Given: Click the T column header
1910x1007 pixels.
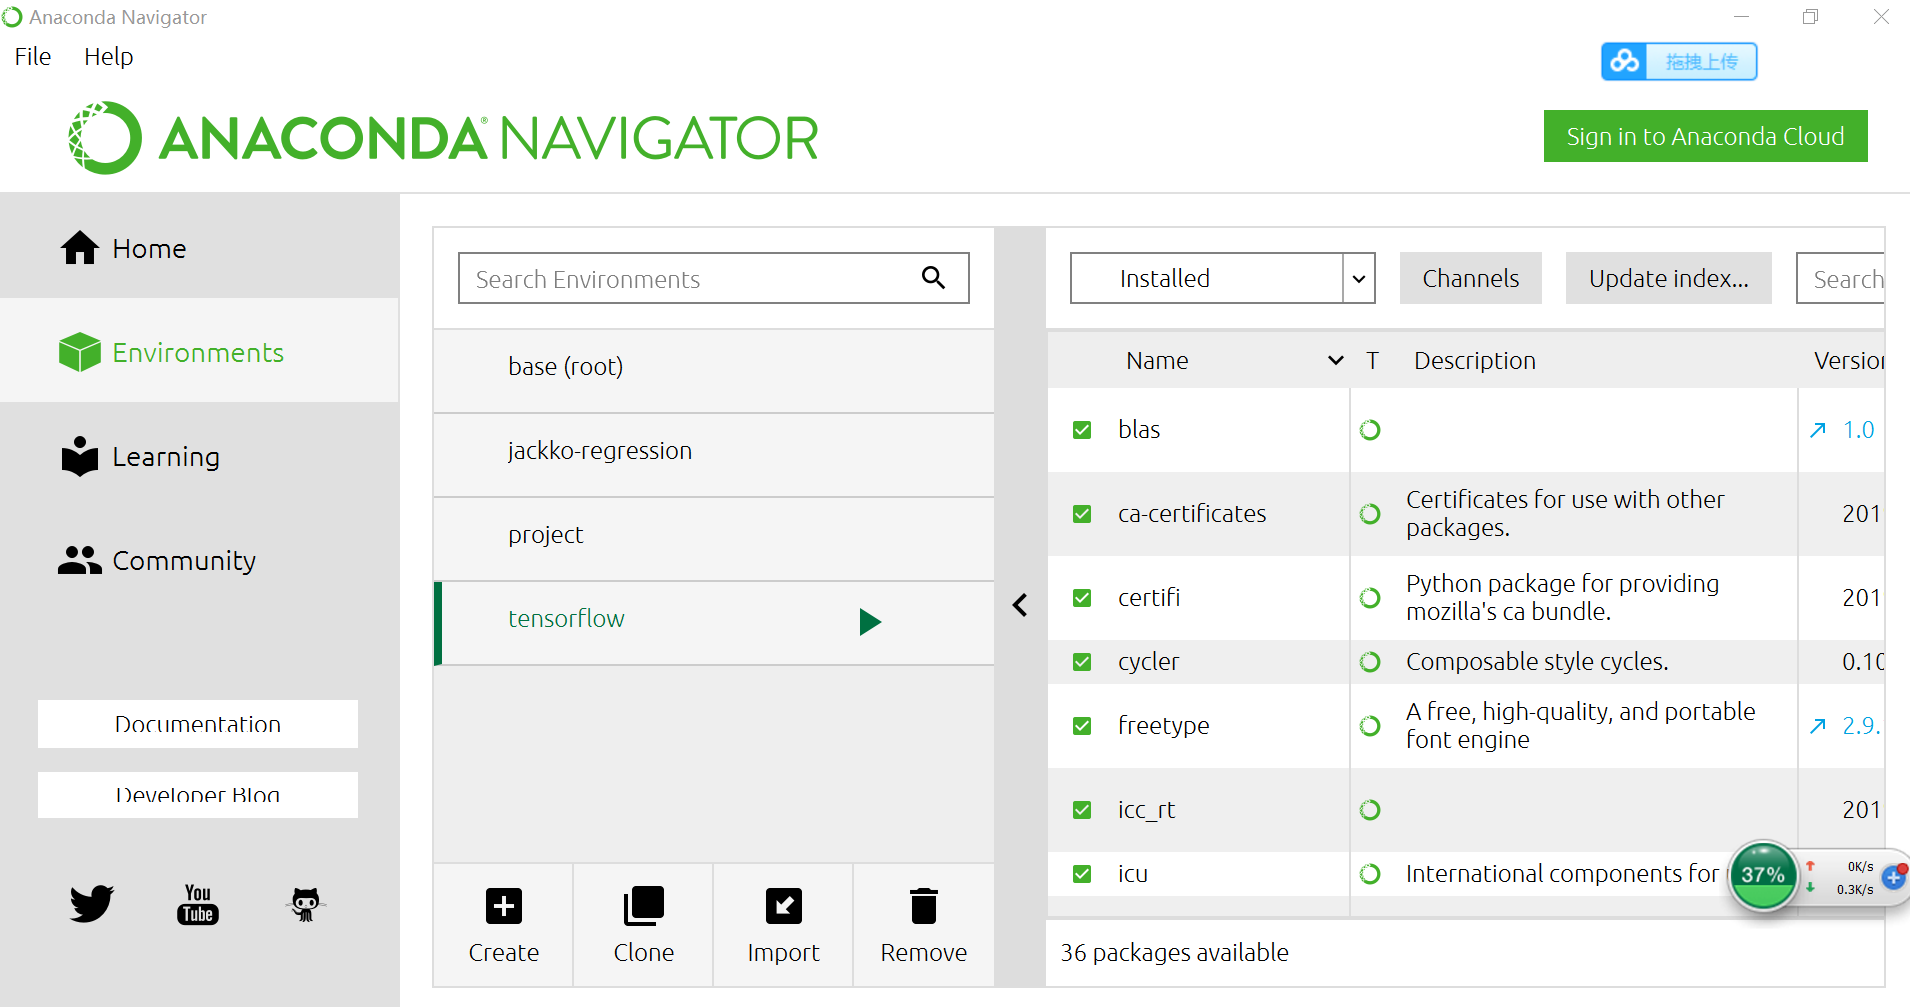Looking at the screenshot, I should (x=1372, y=360).
